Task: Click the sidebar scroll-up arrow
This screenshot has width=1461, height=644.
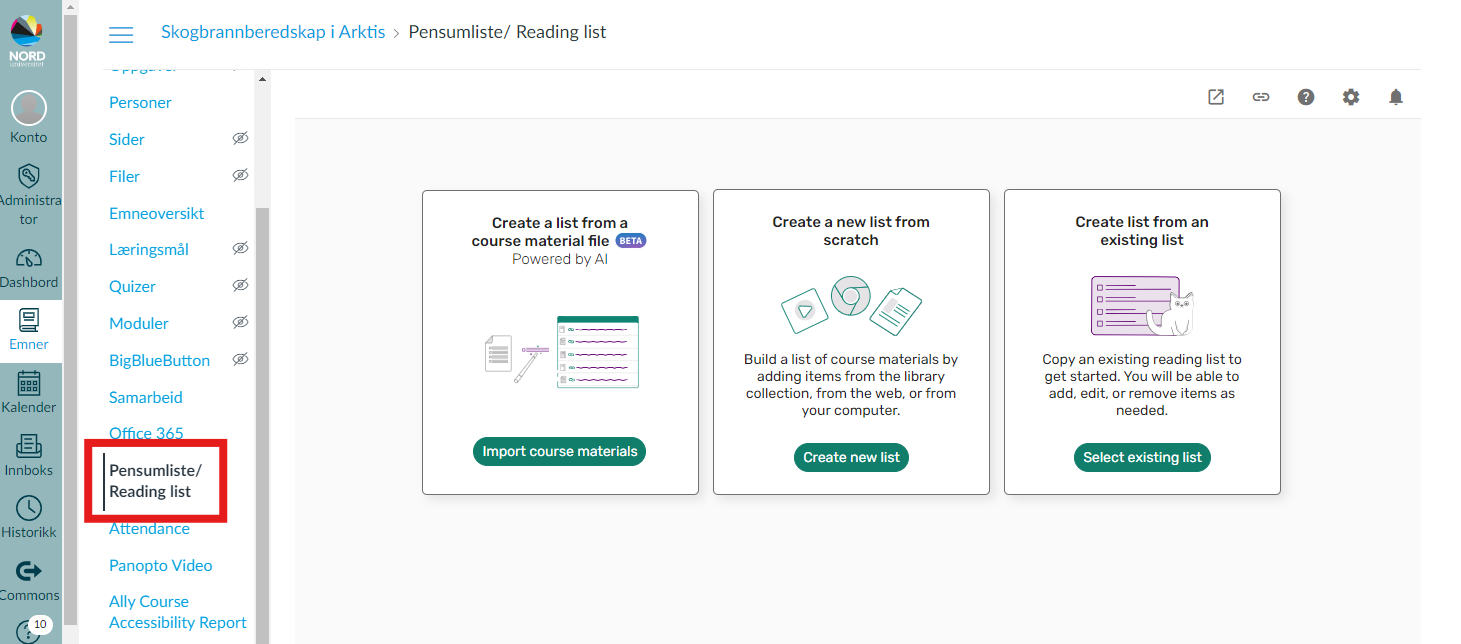Action: coord(262,78)
